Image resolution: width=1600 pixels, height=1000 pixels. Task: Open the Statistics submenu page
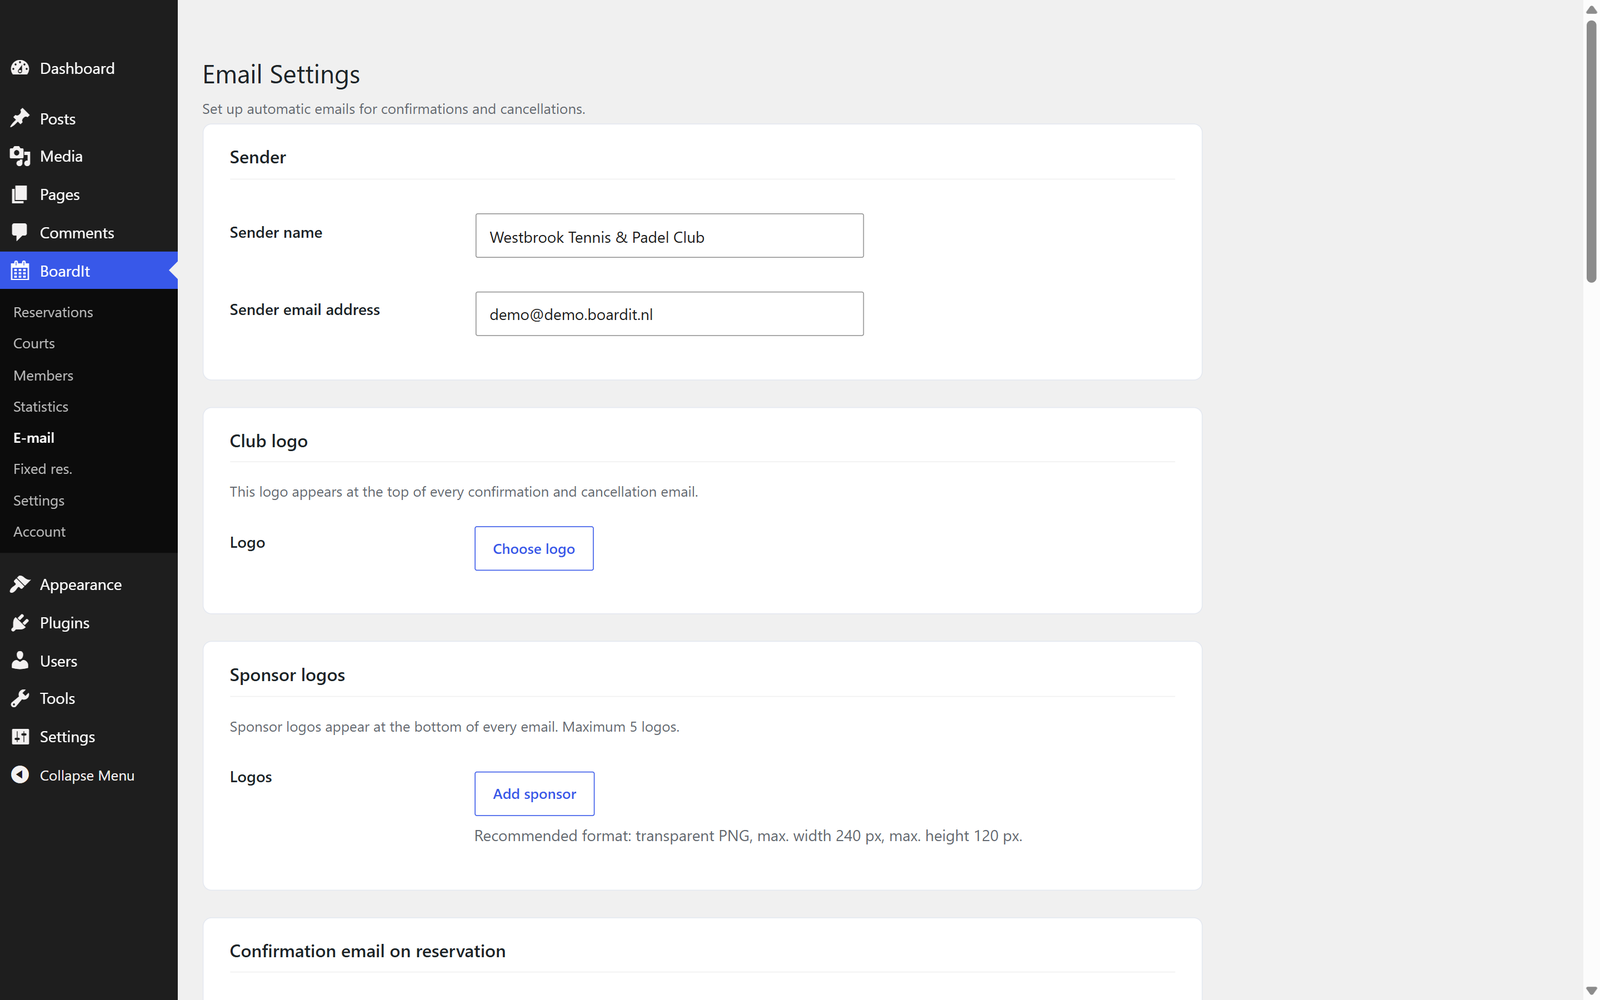tap(41, 406)
